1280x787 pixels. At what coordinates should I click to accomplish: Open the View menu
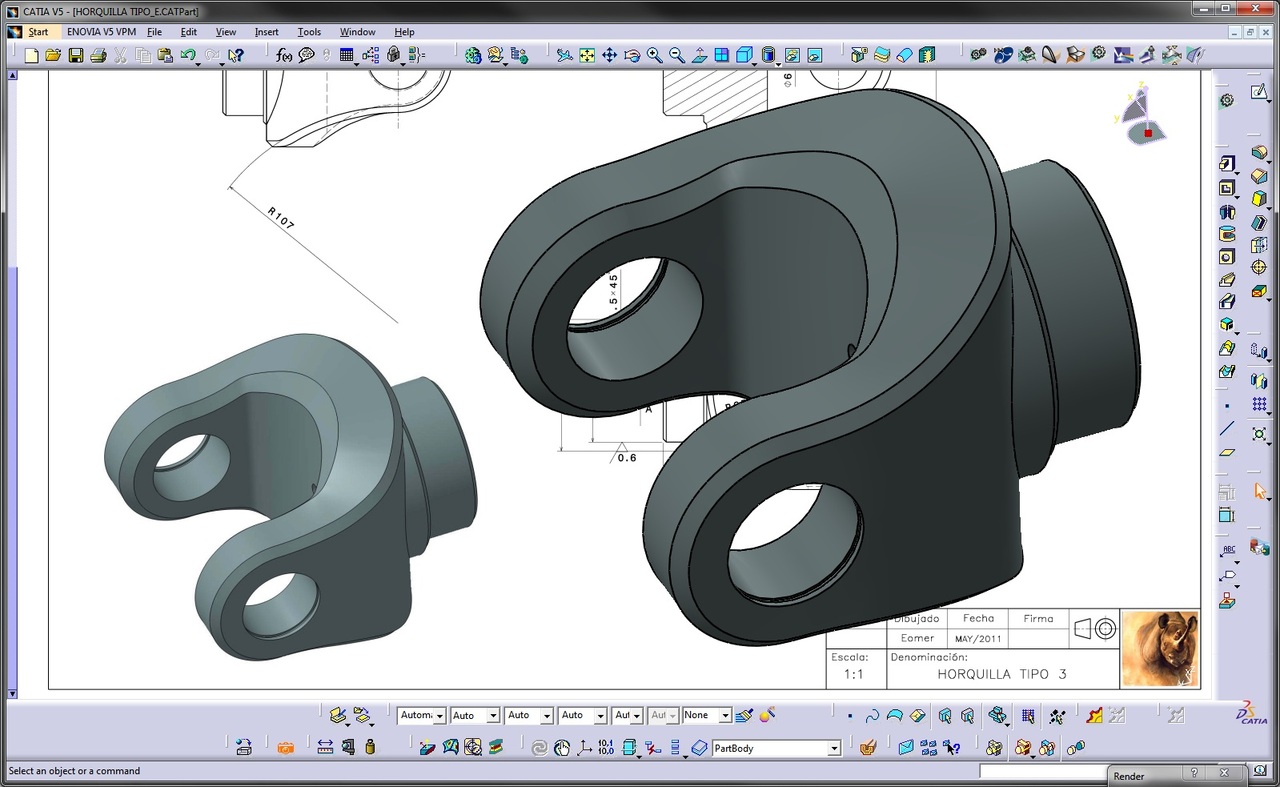(x=226, y=32)
